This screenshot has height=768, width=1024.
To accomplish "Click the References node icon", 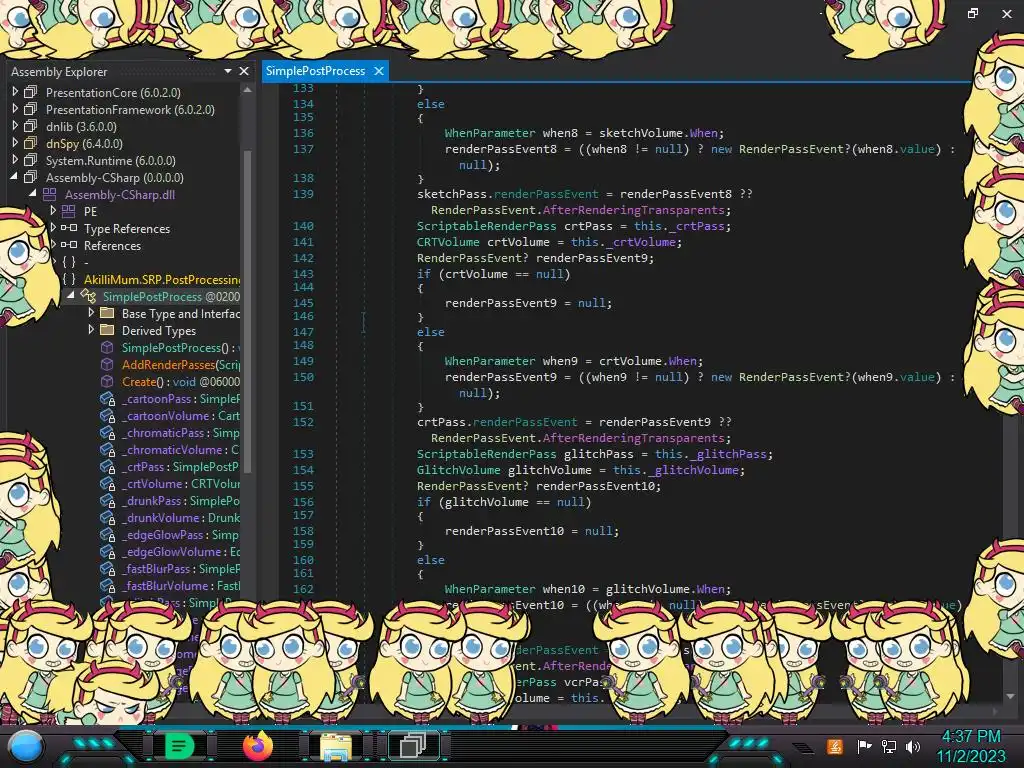I will click(69, 245).
